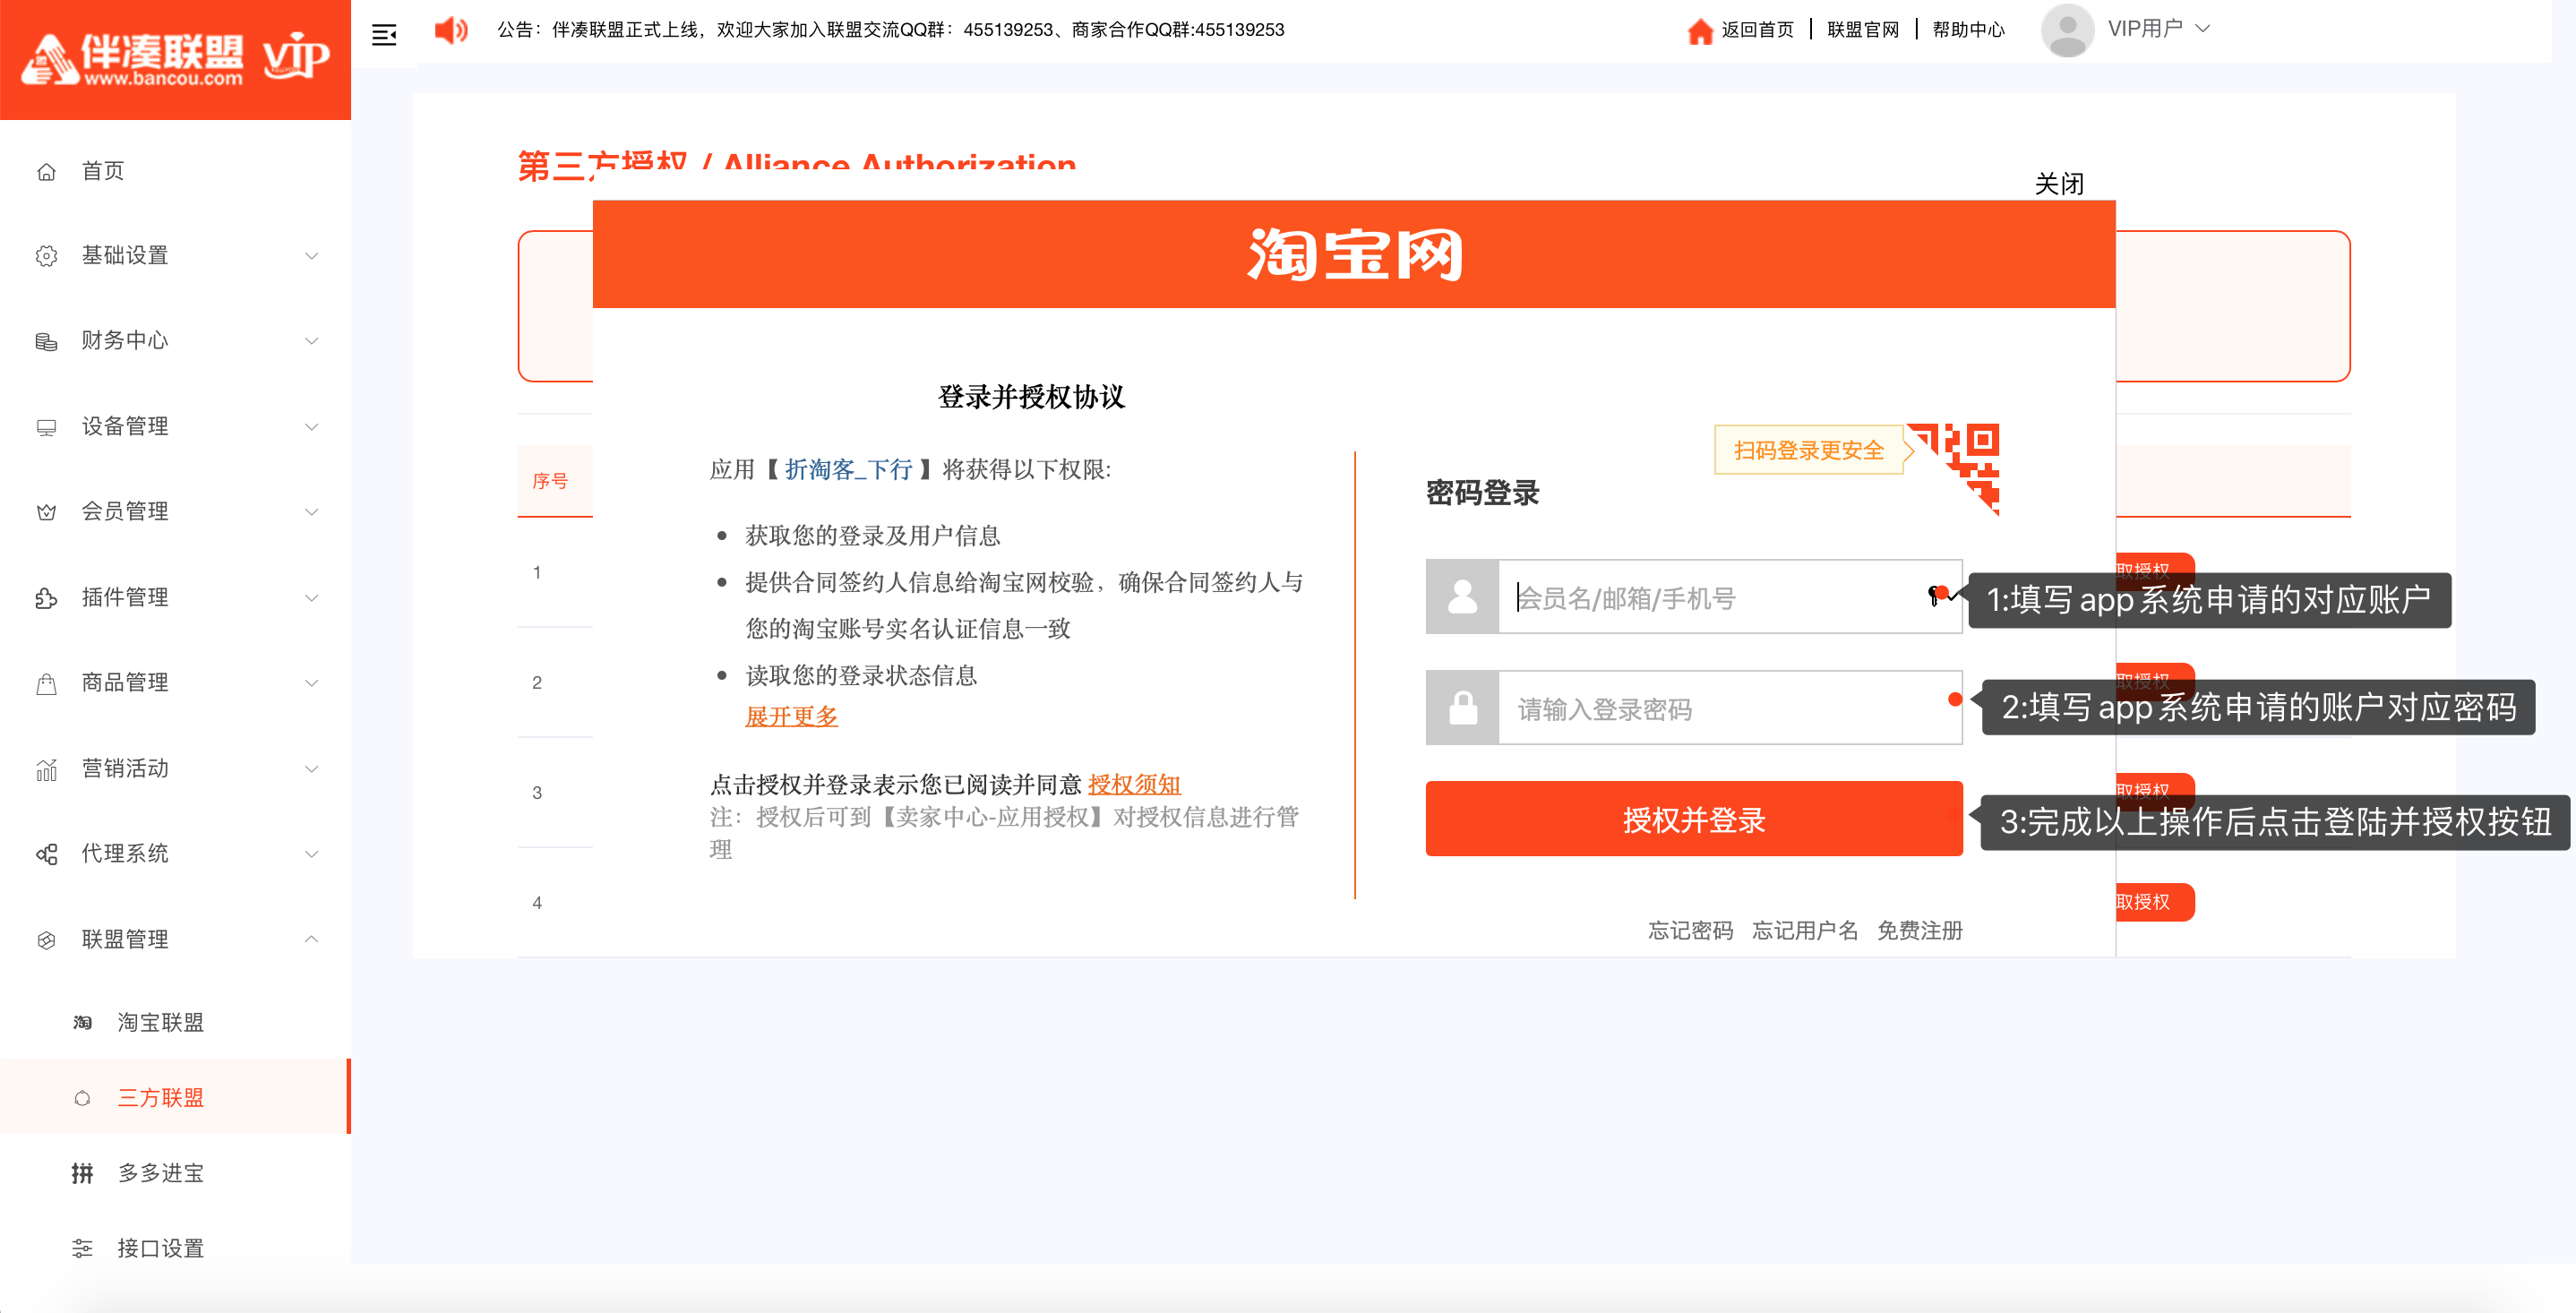This screenshot has width=2576, height=1313.
Task: Click the orange home icon in header
Action: 1699,31
